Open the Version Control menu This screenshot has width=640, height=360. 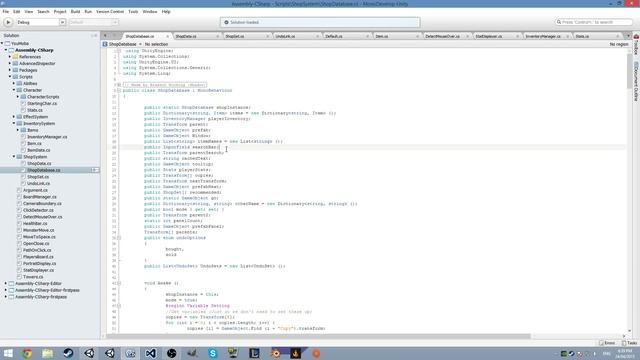[x=110, y=12]
